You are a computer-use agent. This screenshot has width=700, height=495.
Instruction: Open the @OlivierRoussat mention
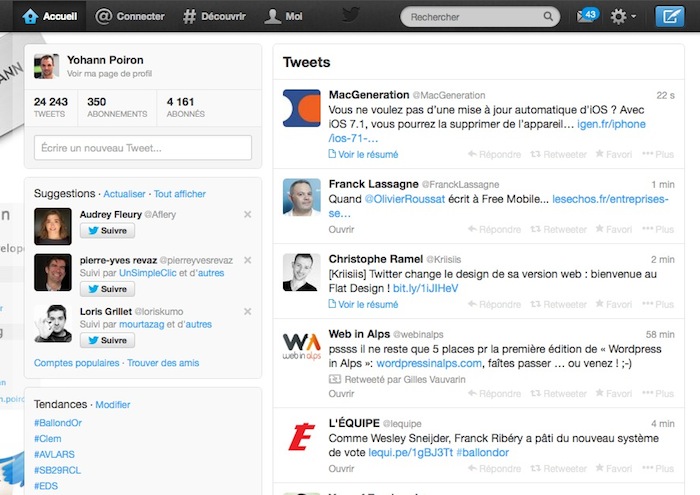405,199
